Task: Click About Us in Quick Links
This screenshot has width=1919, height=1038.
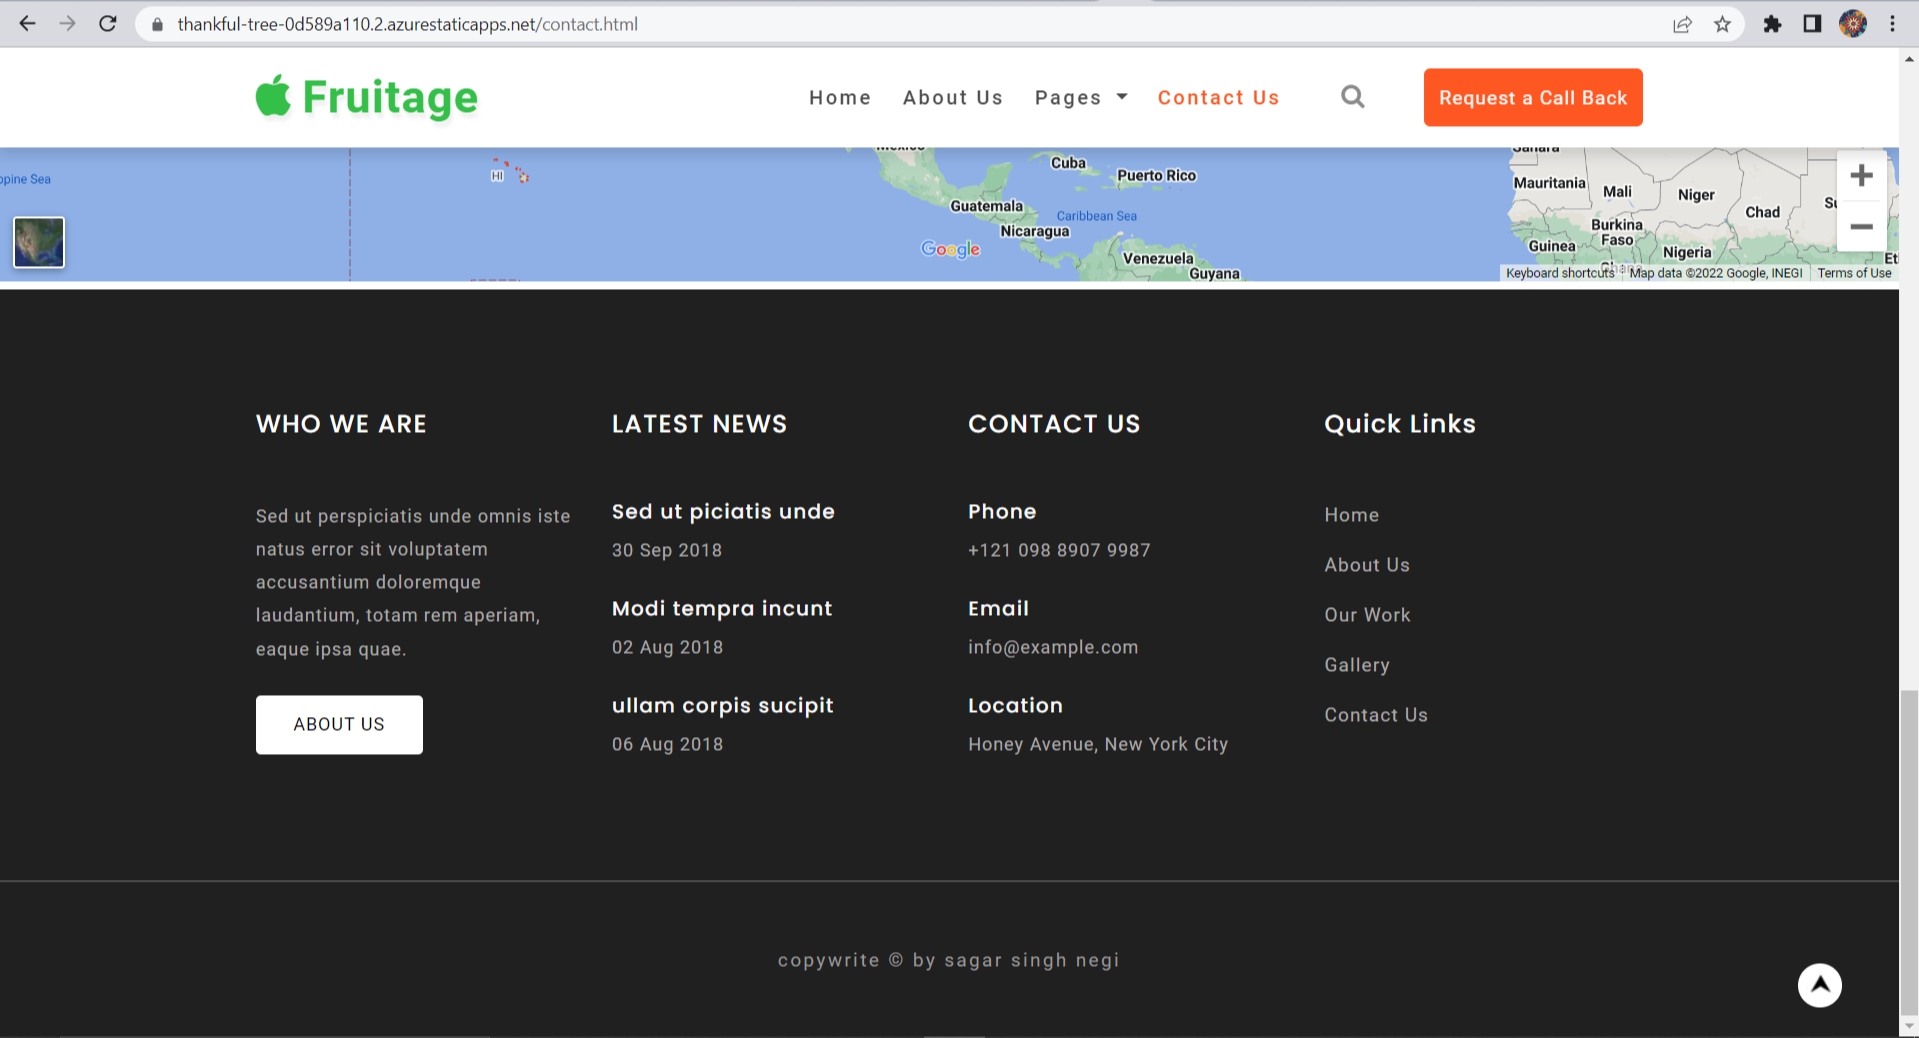Action: pos(1367,565)
